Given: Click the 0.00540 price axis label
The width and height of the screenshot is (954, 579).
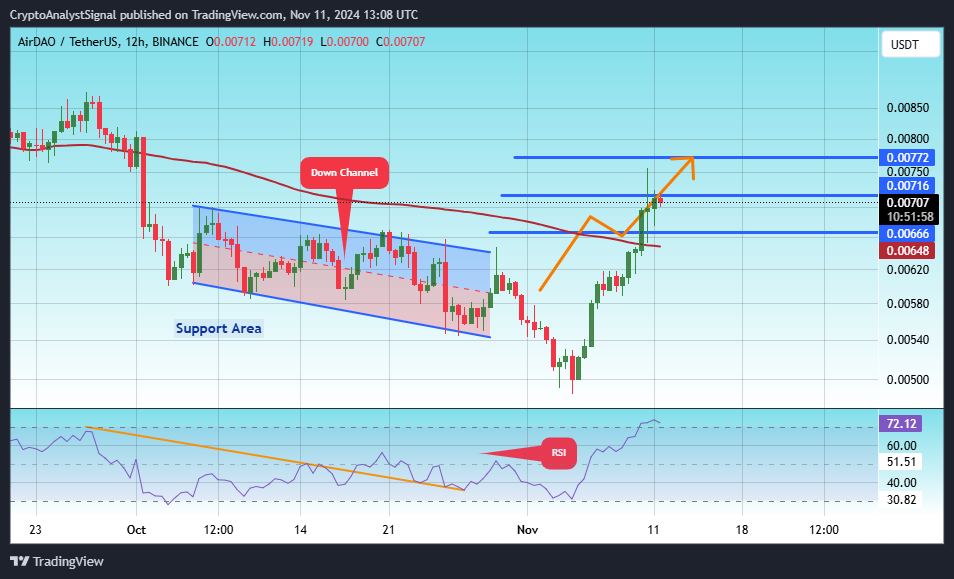Looking at the screenshot, I should (908, 340).
